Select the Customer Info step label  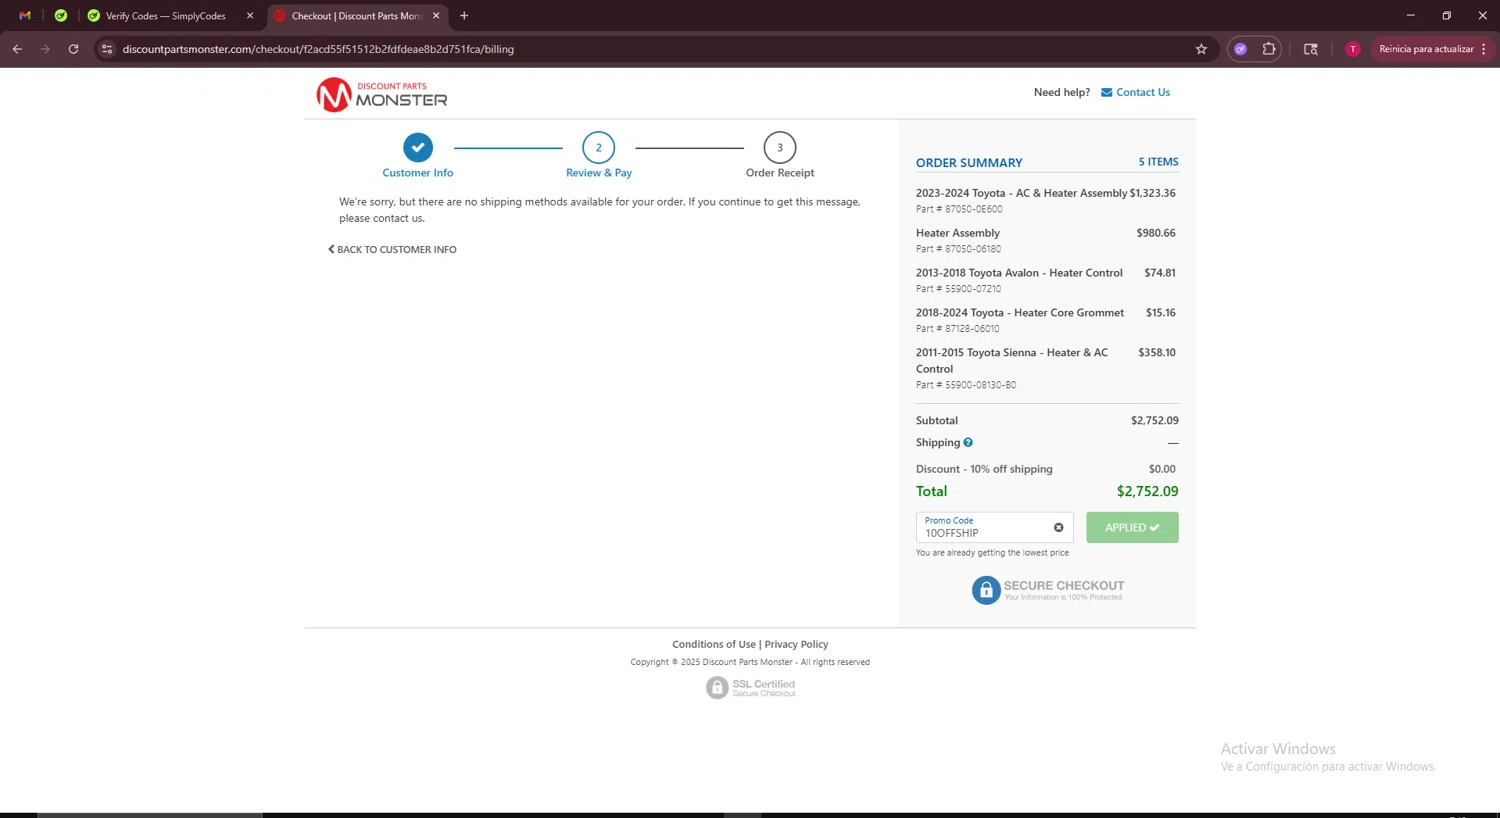click(x=418, y=173)
